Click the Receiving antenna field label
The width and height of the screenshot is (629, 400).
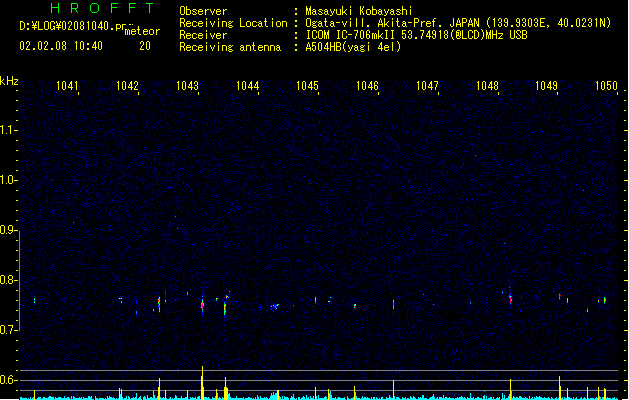point(230,47)
